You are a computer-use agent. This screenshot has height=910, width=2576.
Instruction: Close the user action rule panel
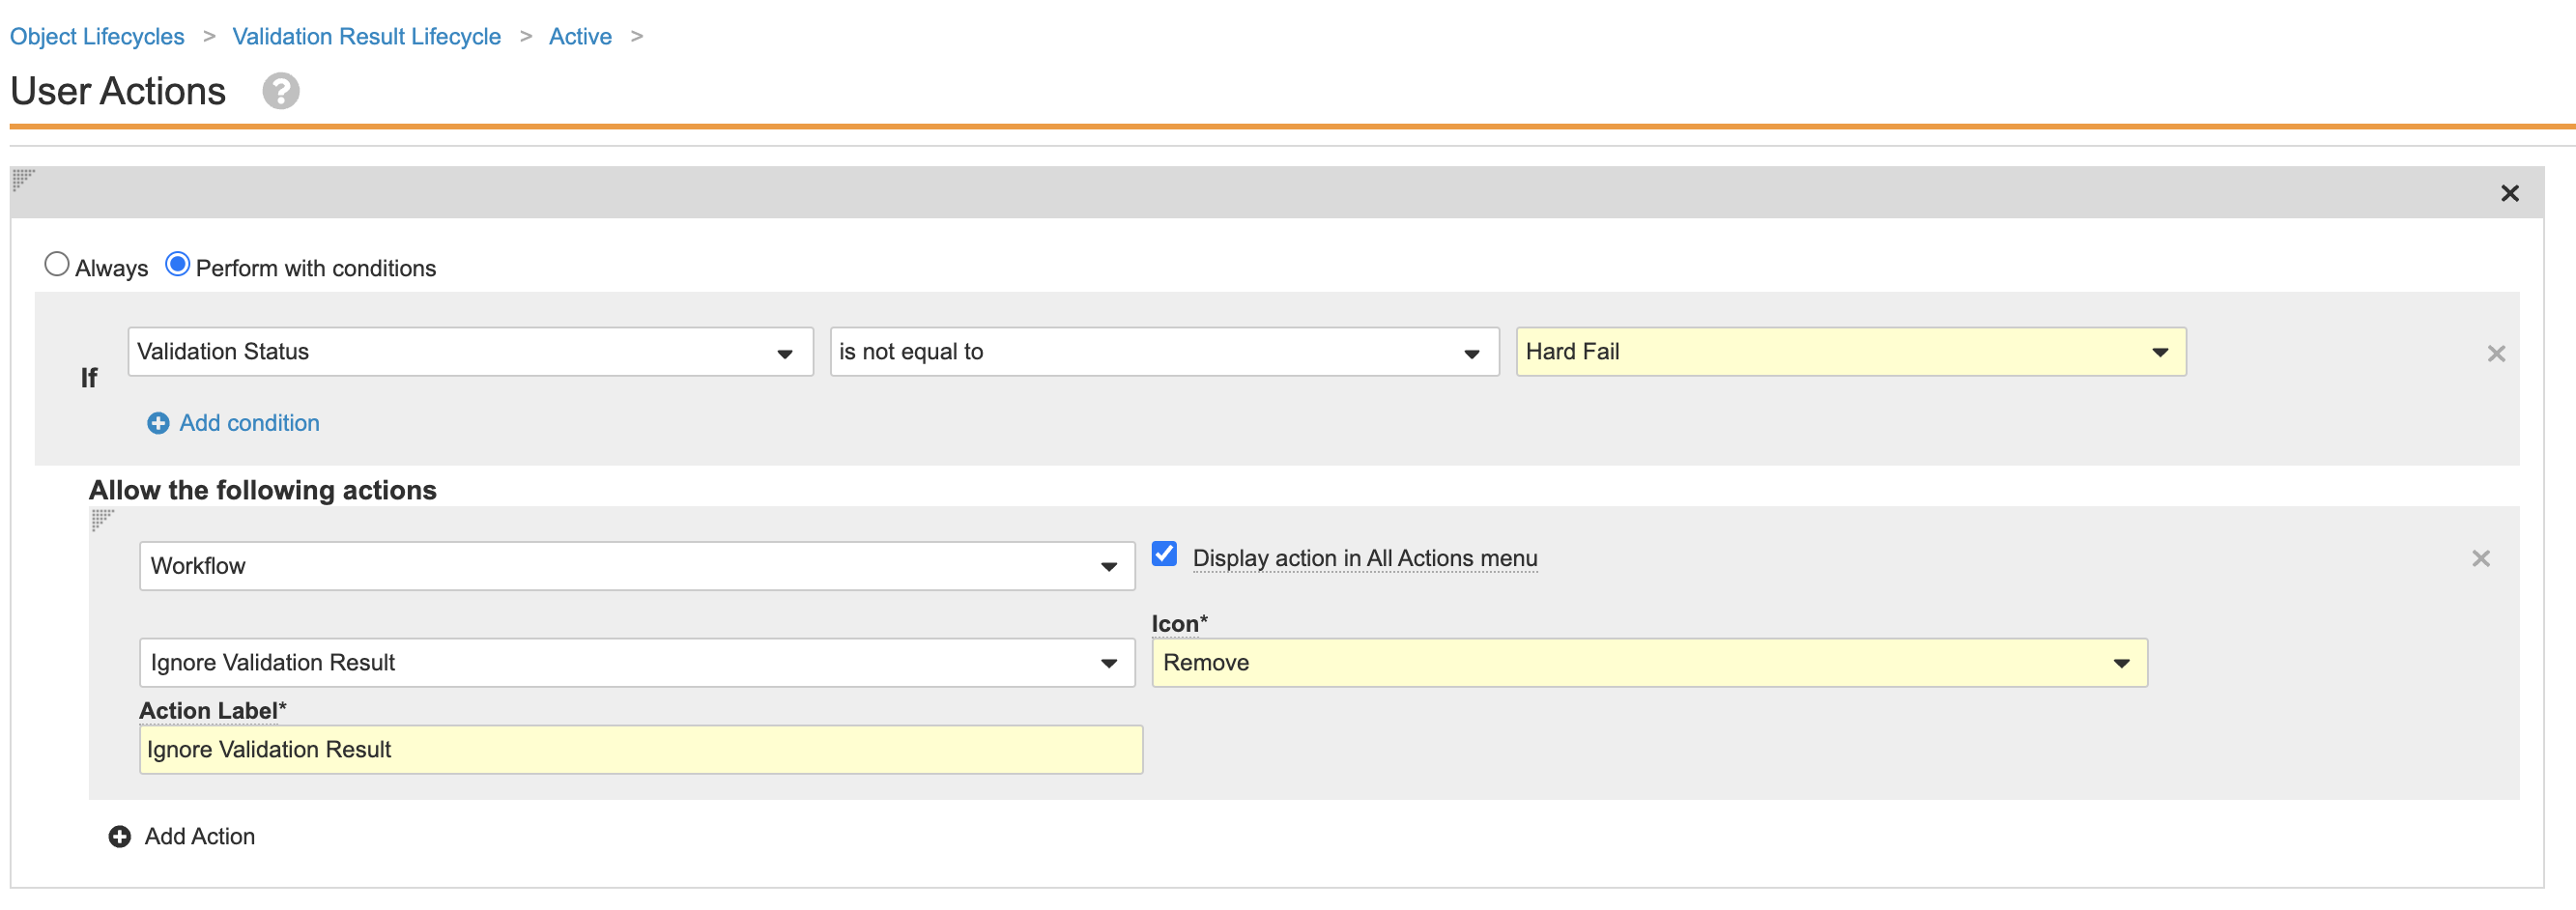click(x=2509, y=193)
